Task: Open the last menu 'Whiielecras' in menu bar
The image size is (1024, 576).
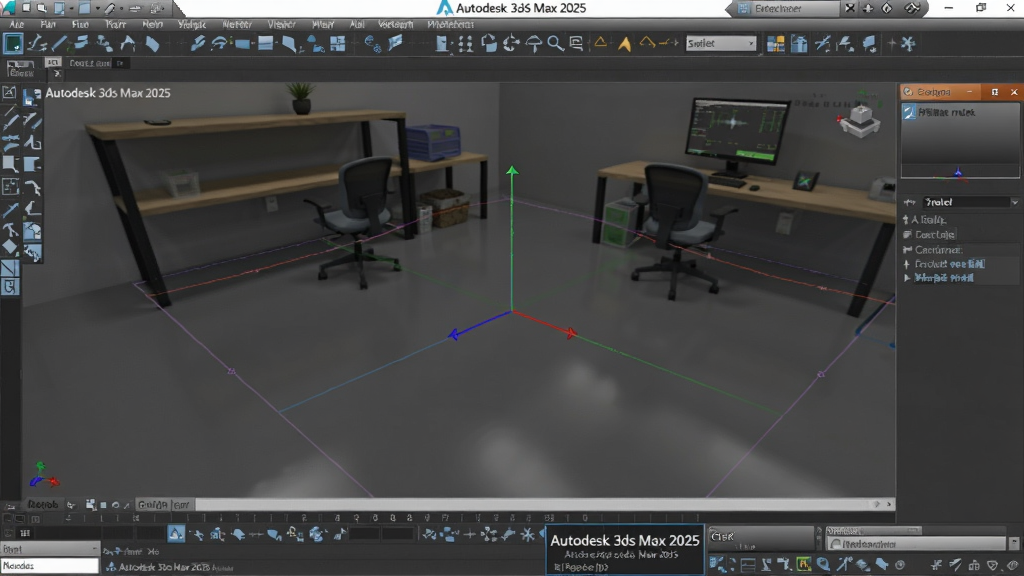Action: pyautogui.click(x=450, y=24)
